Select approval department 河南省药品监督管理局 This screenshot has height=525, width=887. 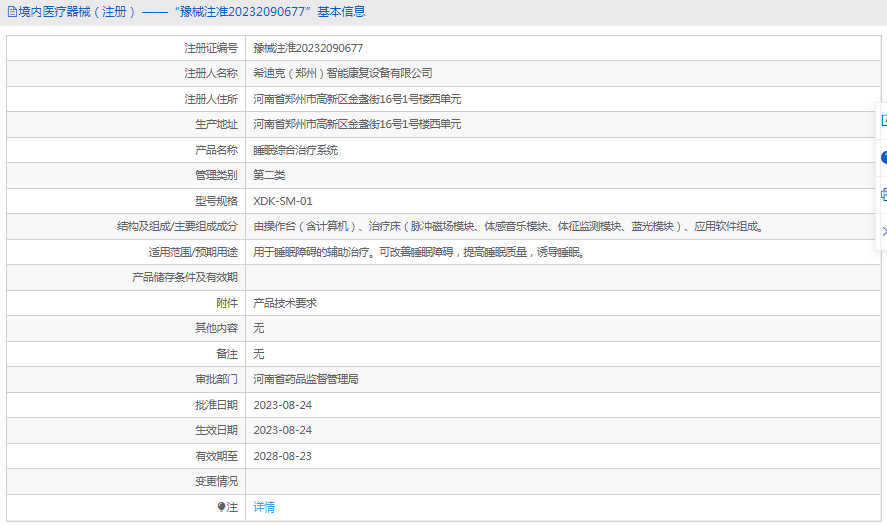(306, 379)
